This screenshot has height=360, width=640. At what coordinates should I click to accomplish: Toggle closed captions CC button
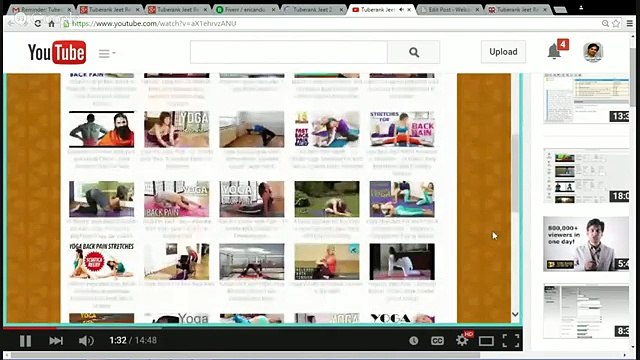[x=437, y=340]
